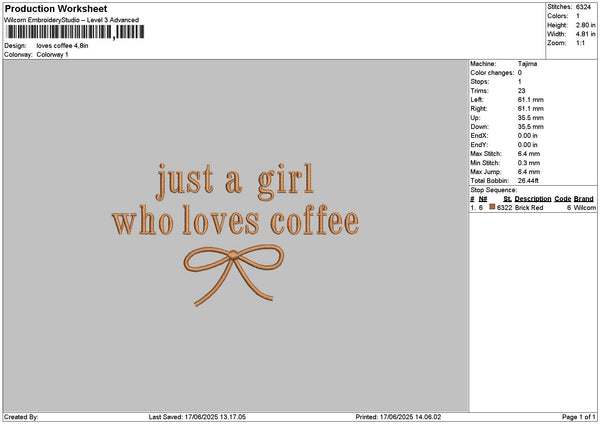The image size is (600, 424).
Task: Select the Code column header
Action: tap(562, 200)
